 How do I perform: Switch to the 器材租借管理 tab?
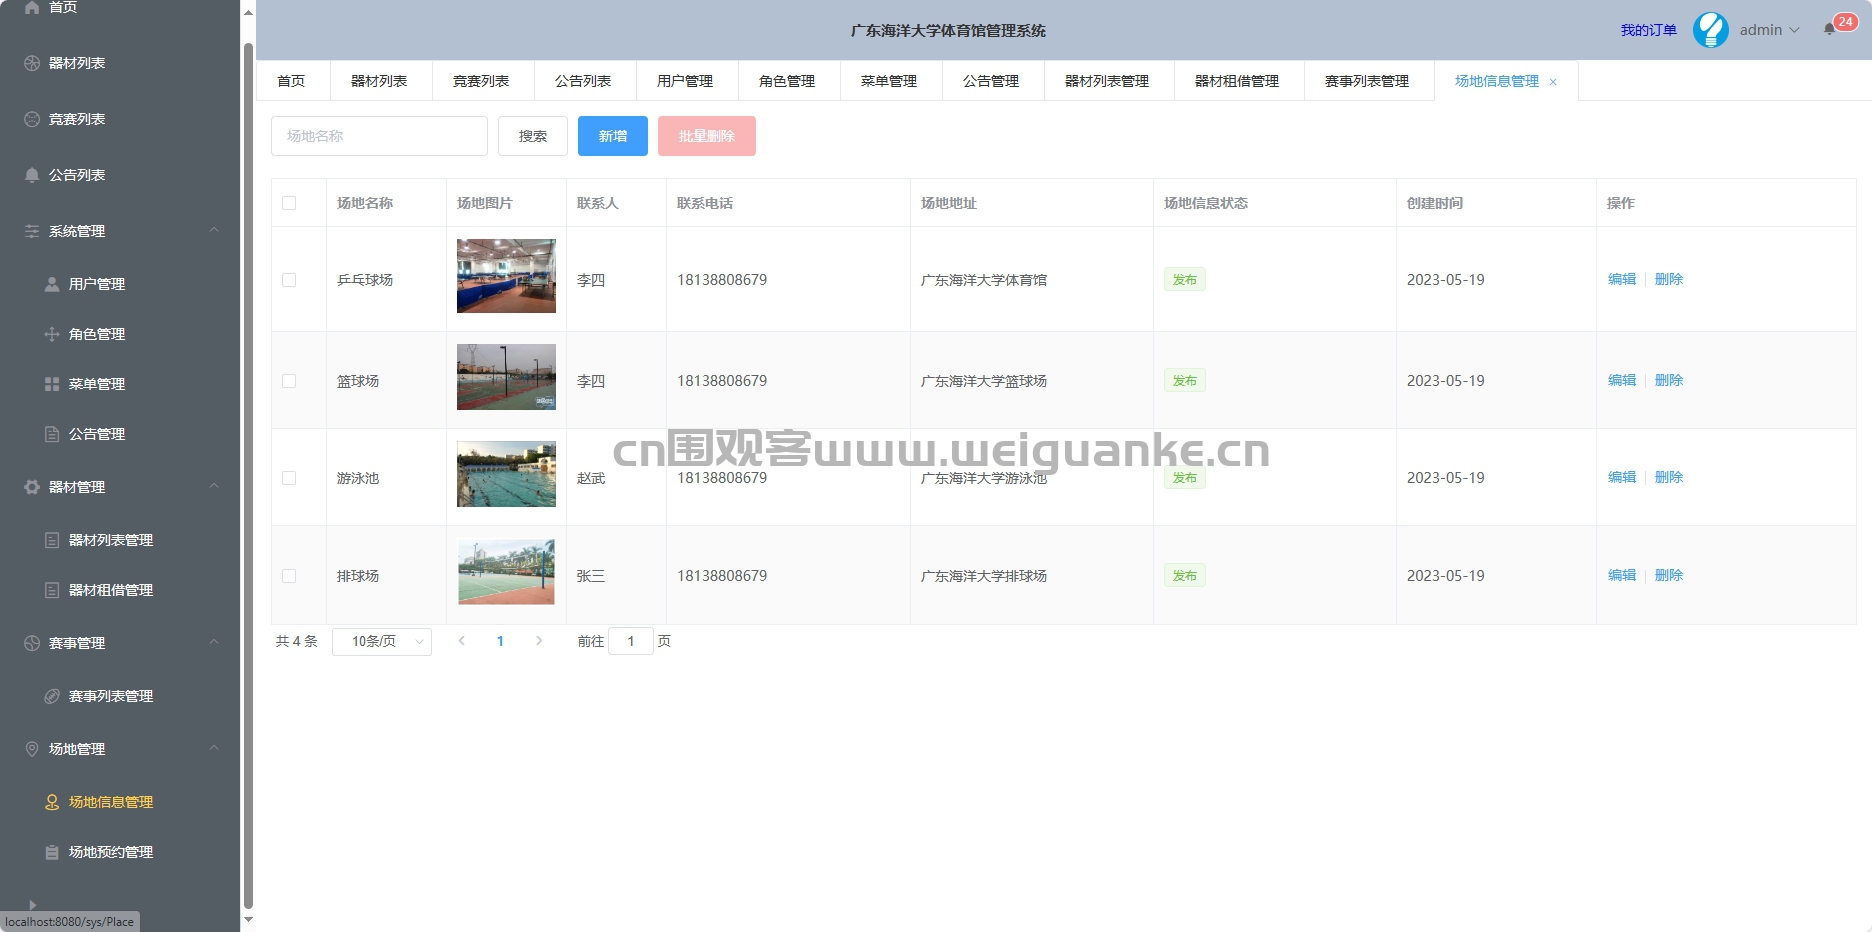point(1237,81)
